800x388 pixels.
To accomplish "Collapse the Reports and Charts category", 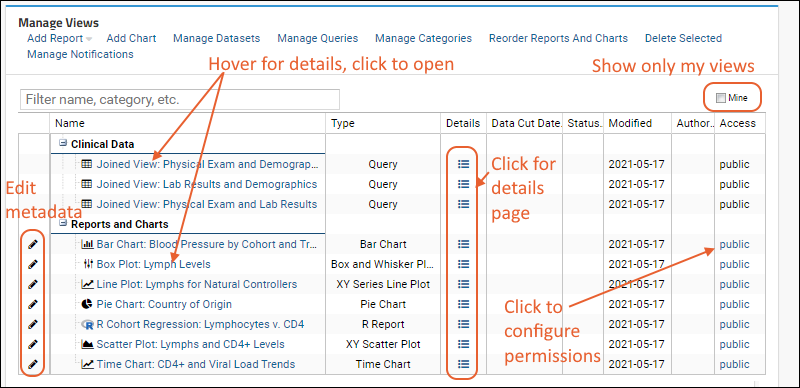I will [63, 224].
